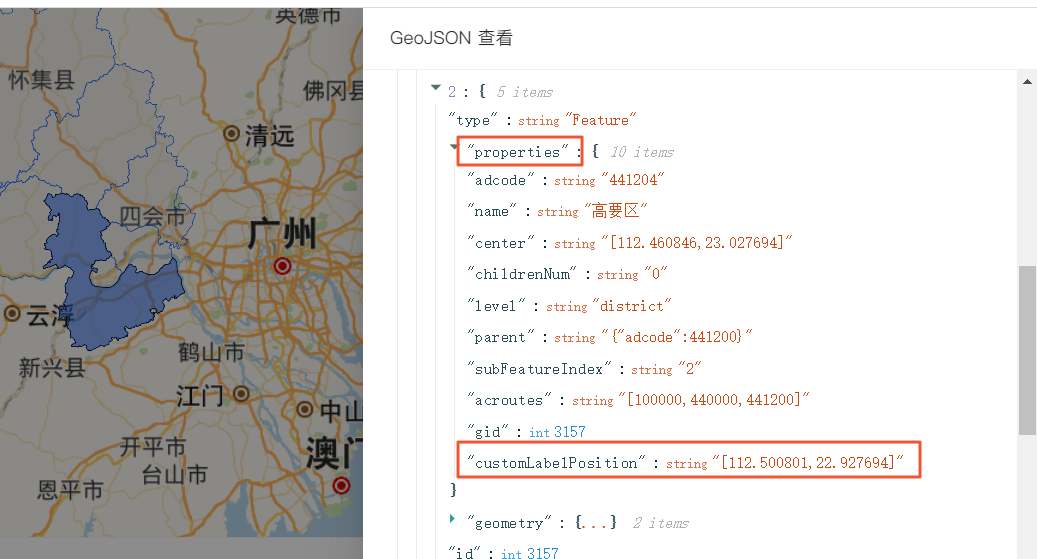Screen dimensions: 1037x559
Task: Click the 怀集县 label on map
Action: [41, 81]
